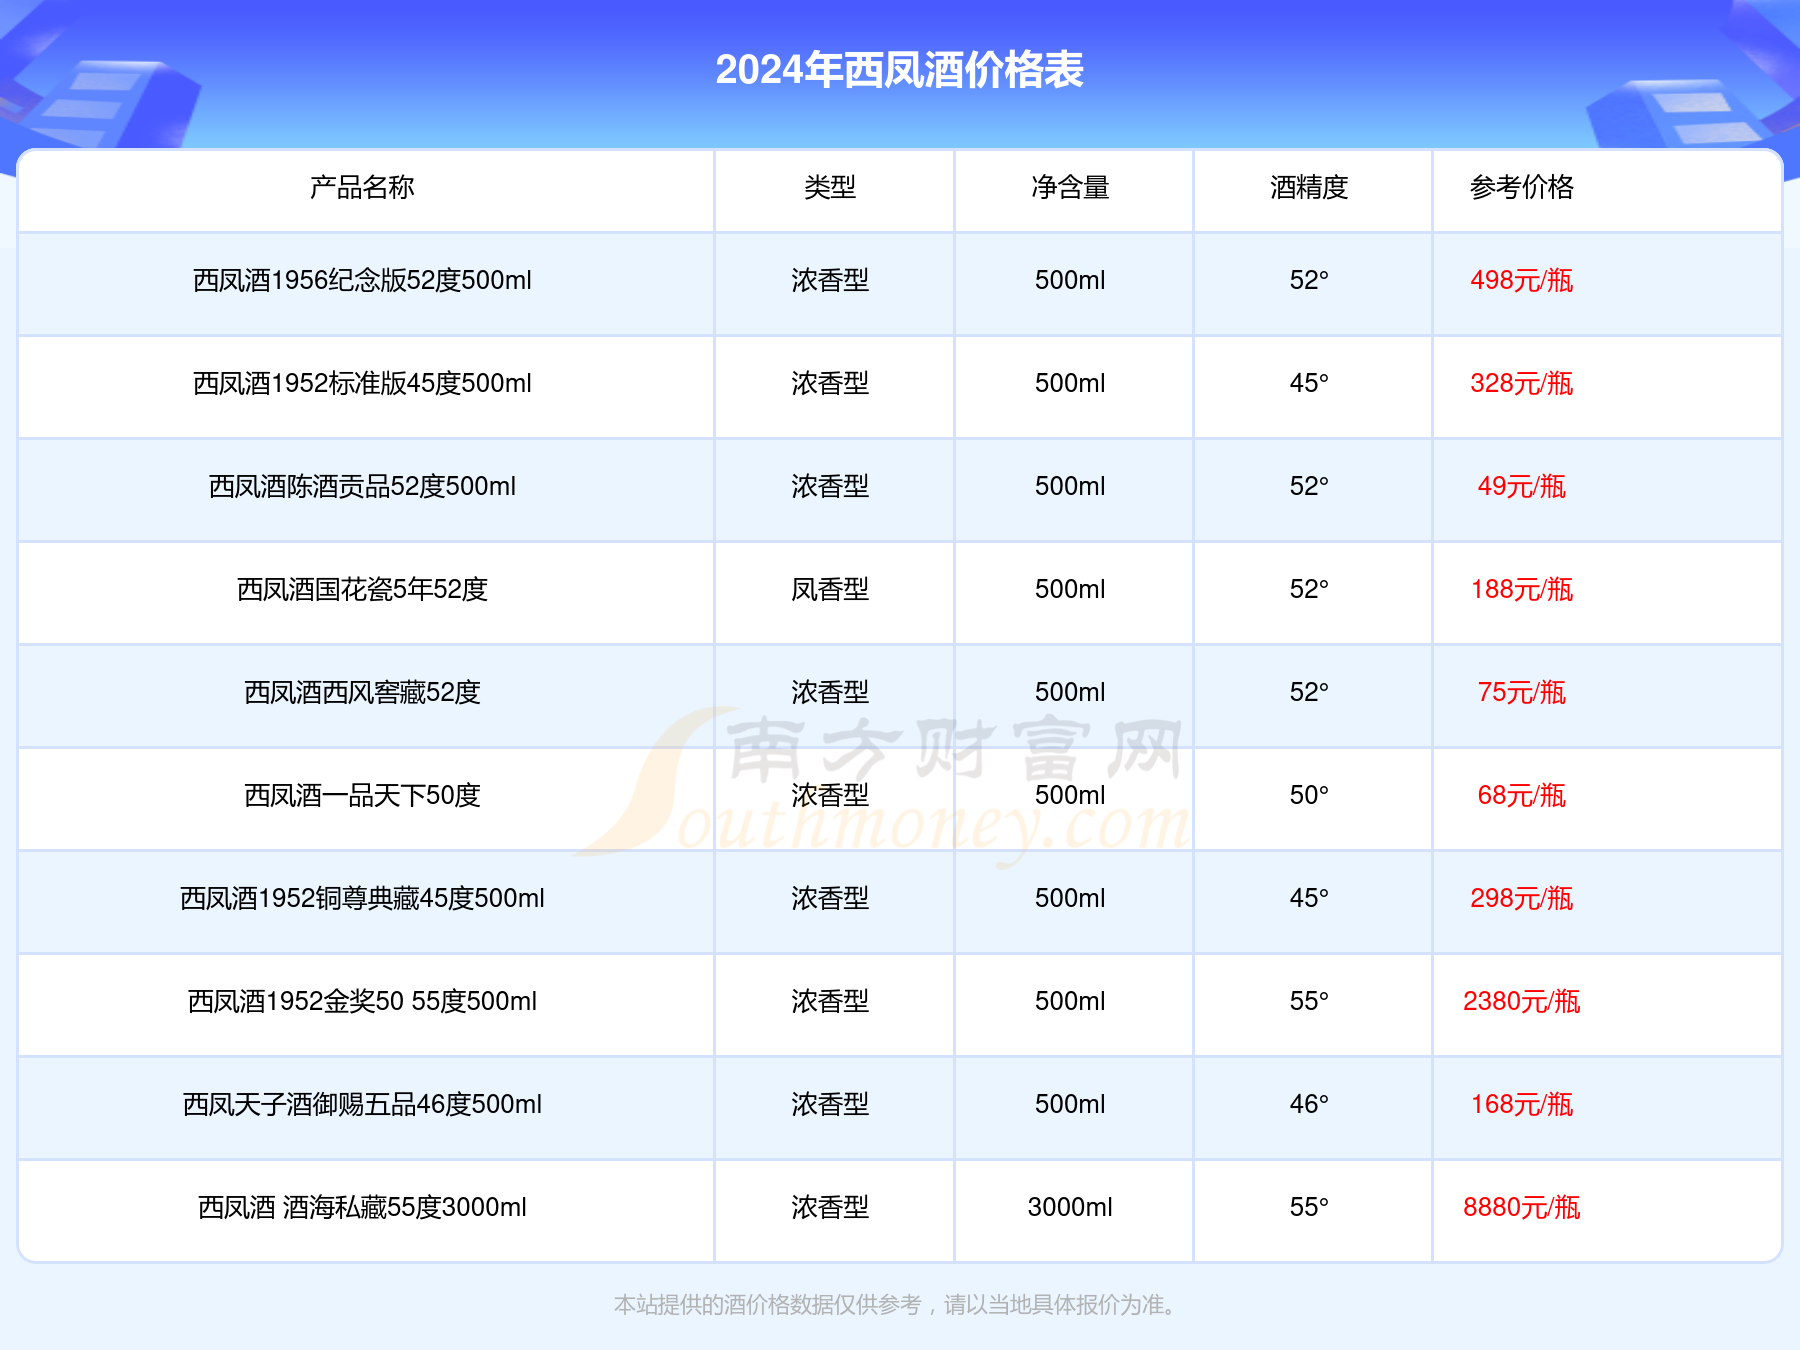Select 西凤酒1952标准版45度500ml product name
The height and width of the screenshot is (1350, 1800).
coord(362,383)
